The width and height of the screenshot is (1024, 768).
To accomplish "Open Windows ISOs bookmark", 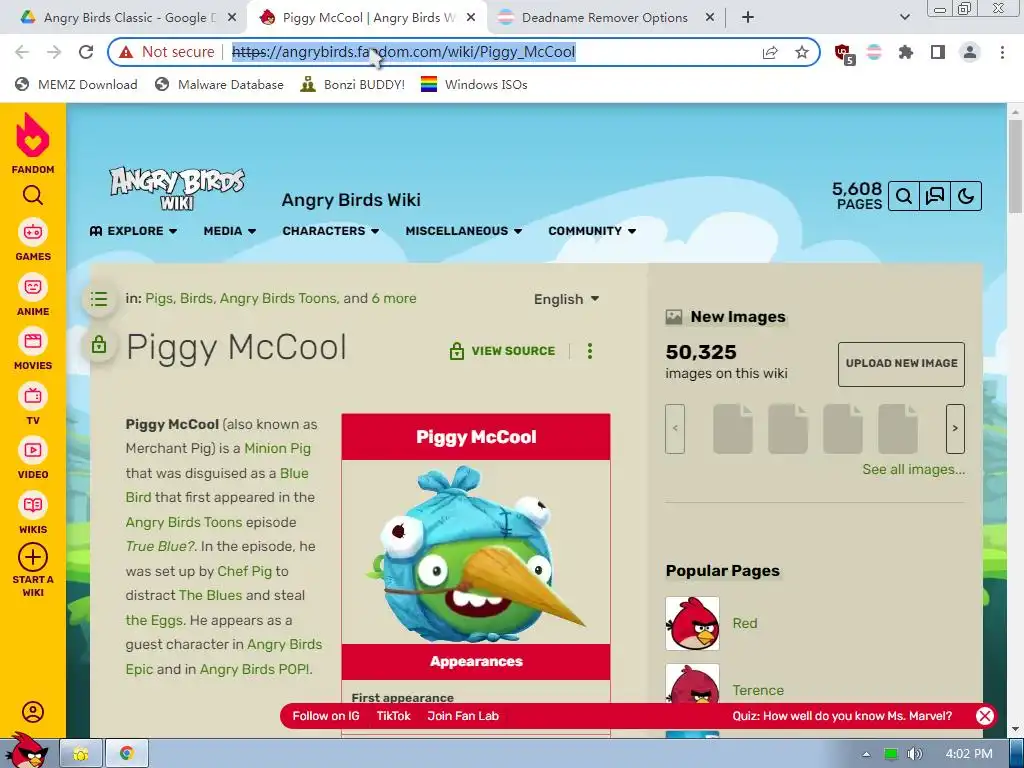I will click(474, 84).
